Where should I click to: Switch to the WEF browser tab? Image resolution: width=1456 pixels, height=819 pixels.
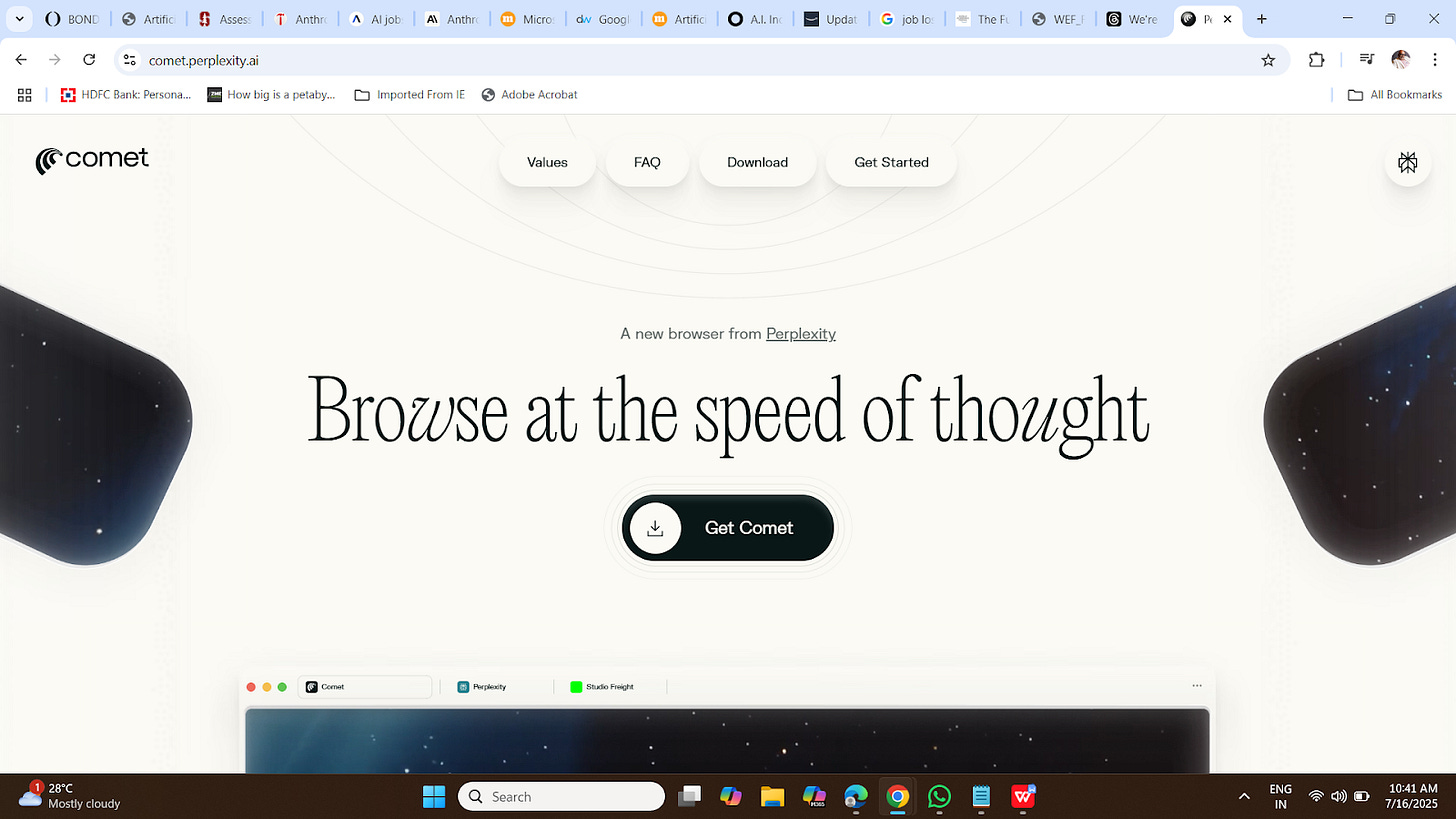1058,19
